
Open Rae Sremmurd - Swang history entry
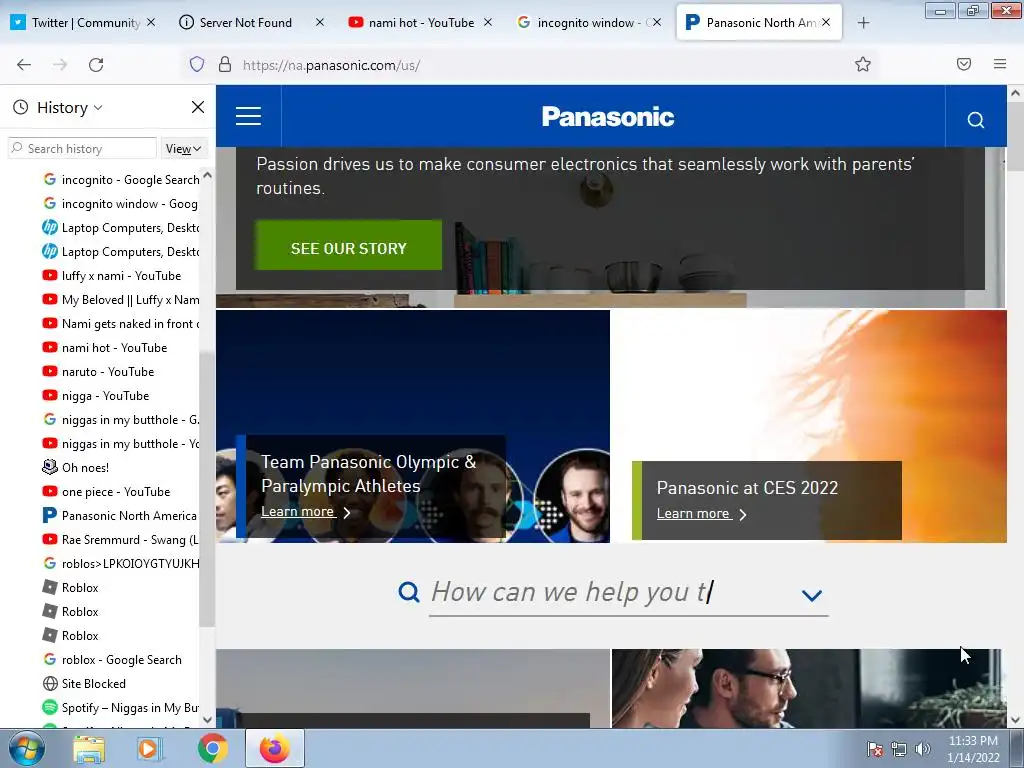pyautogui.click(x=120, y=540)
